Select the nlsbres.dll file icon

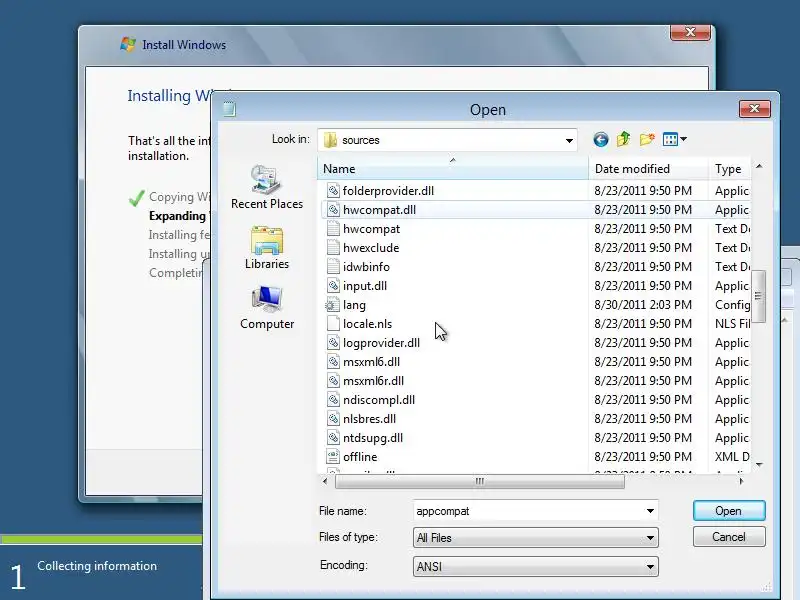click(x=333, y=419)
